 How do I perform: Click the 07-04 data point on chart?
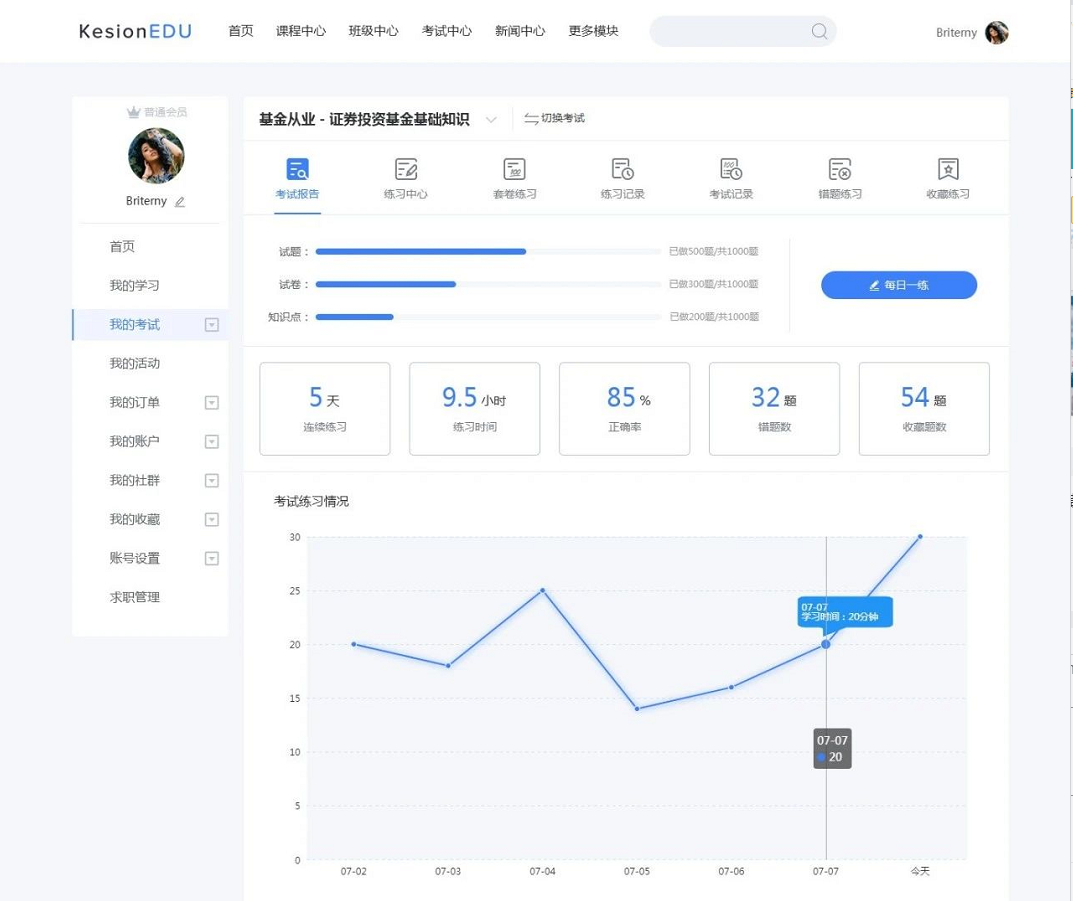(x=542, y=590)
